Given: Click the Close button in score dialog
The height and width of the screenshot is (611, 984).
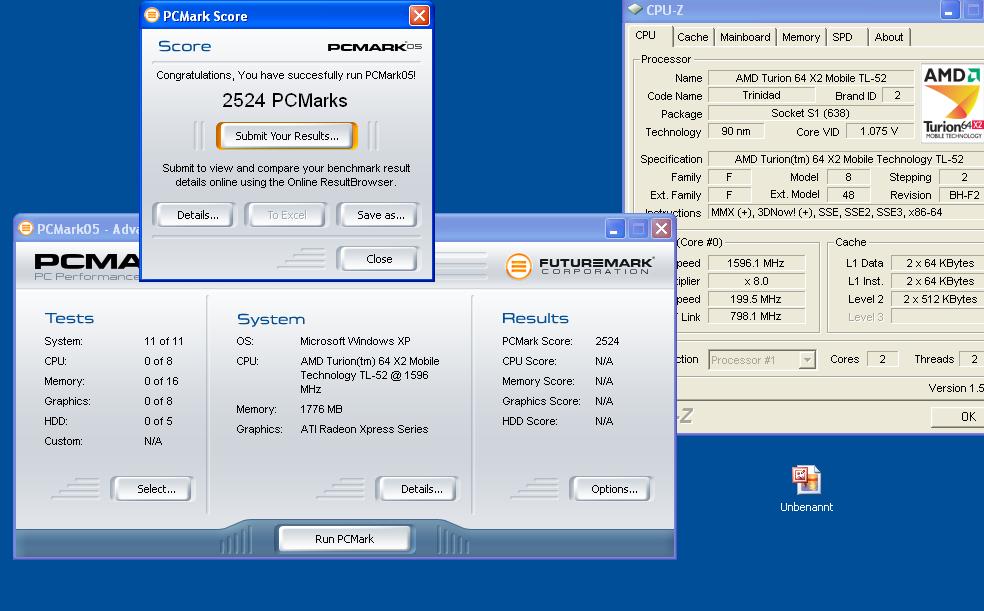Looking at the screenshot, I should tap(379, 259).
